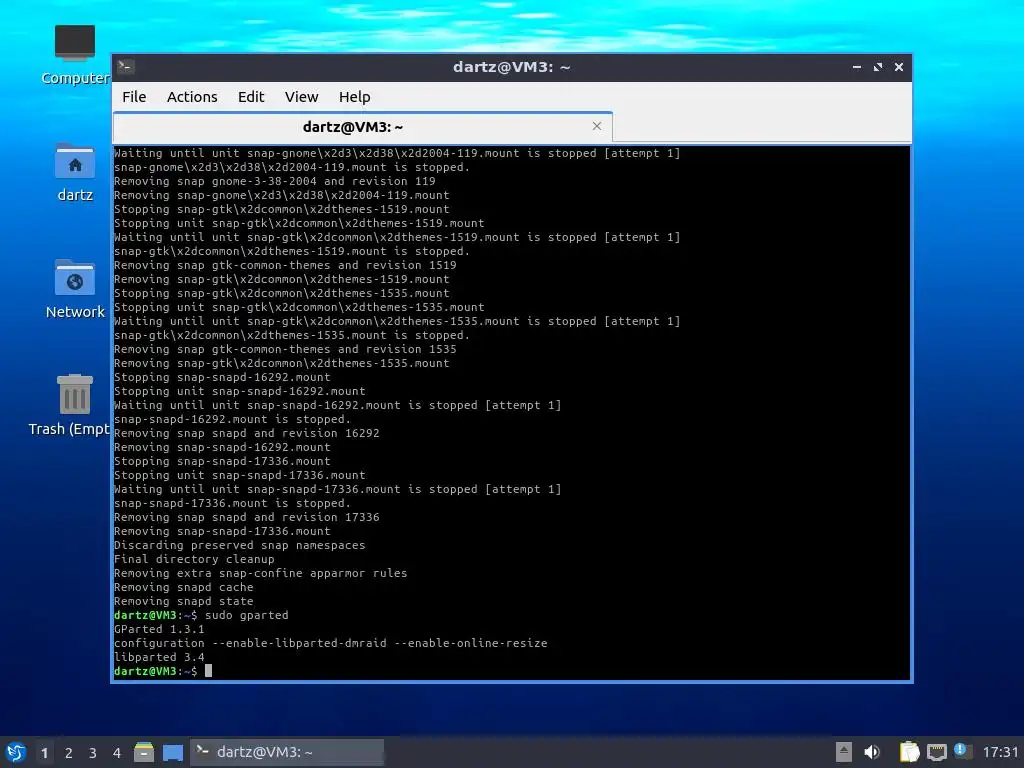Click 'Removing snap gnome-3-38-2004 and revision 119'
Image resolution: width=1024 pixels, height=768 pixels.
(x=274, y=181)
